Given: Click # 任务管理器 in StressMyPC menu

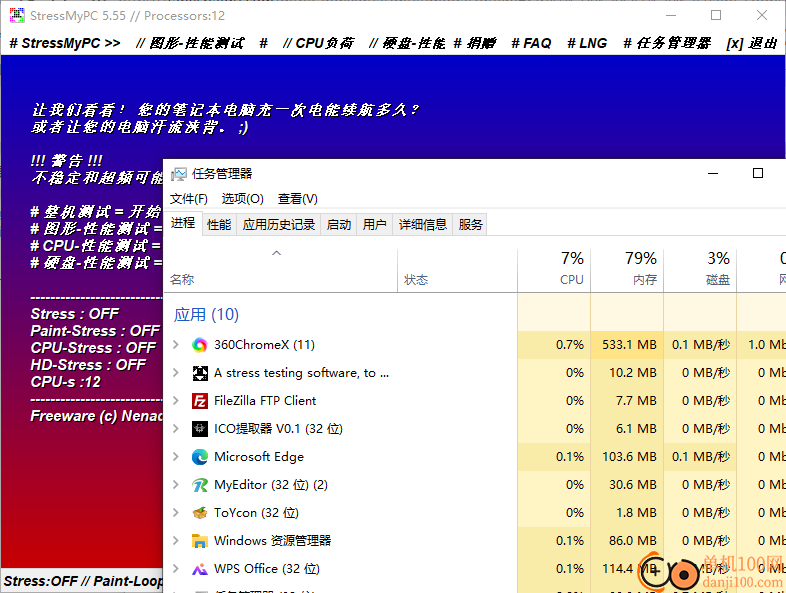Looking at the screenshot, I should [667, 44].
